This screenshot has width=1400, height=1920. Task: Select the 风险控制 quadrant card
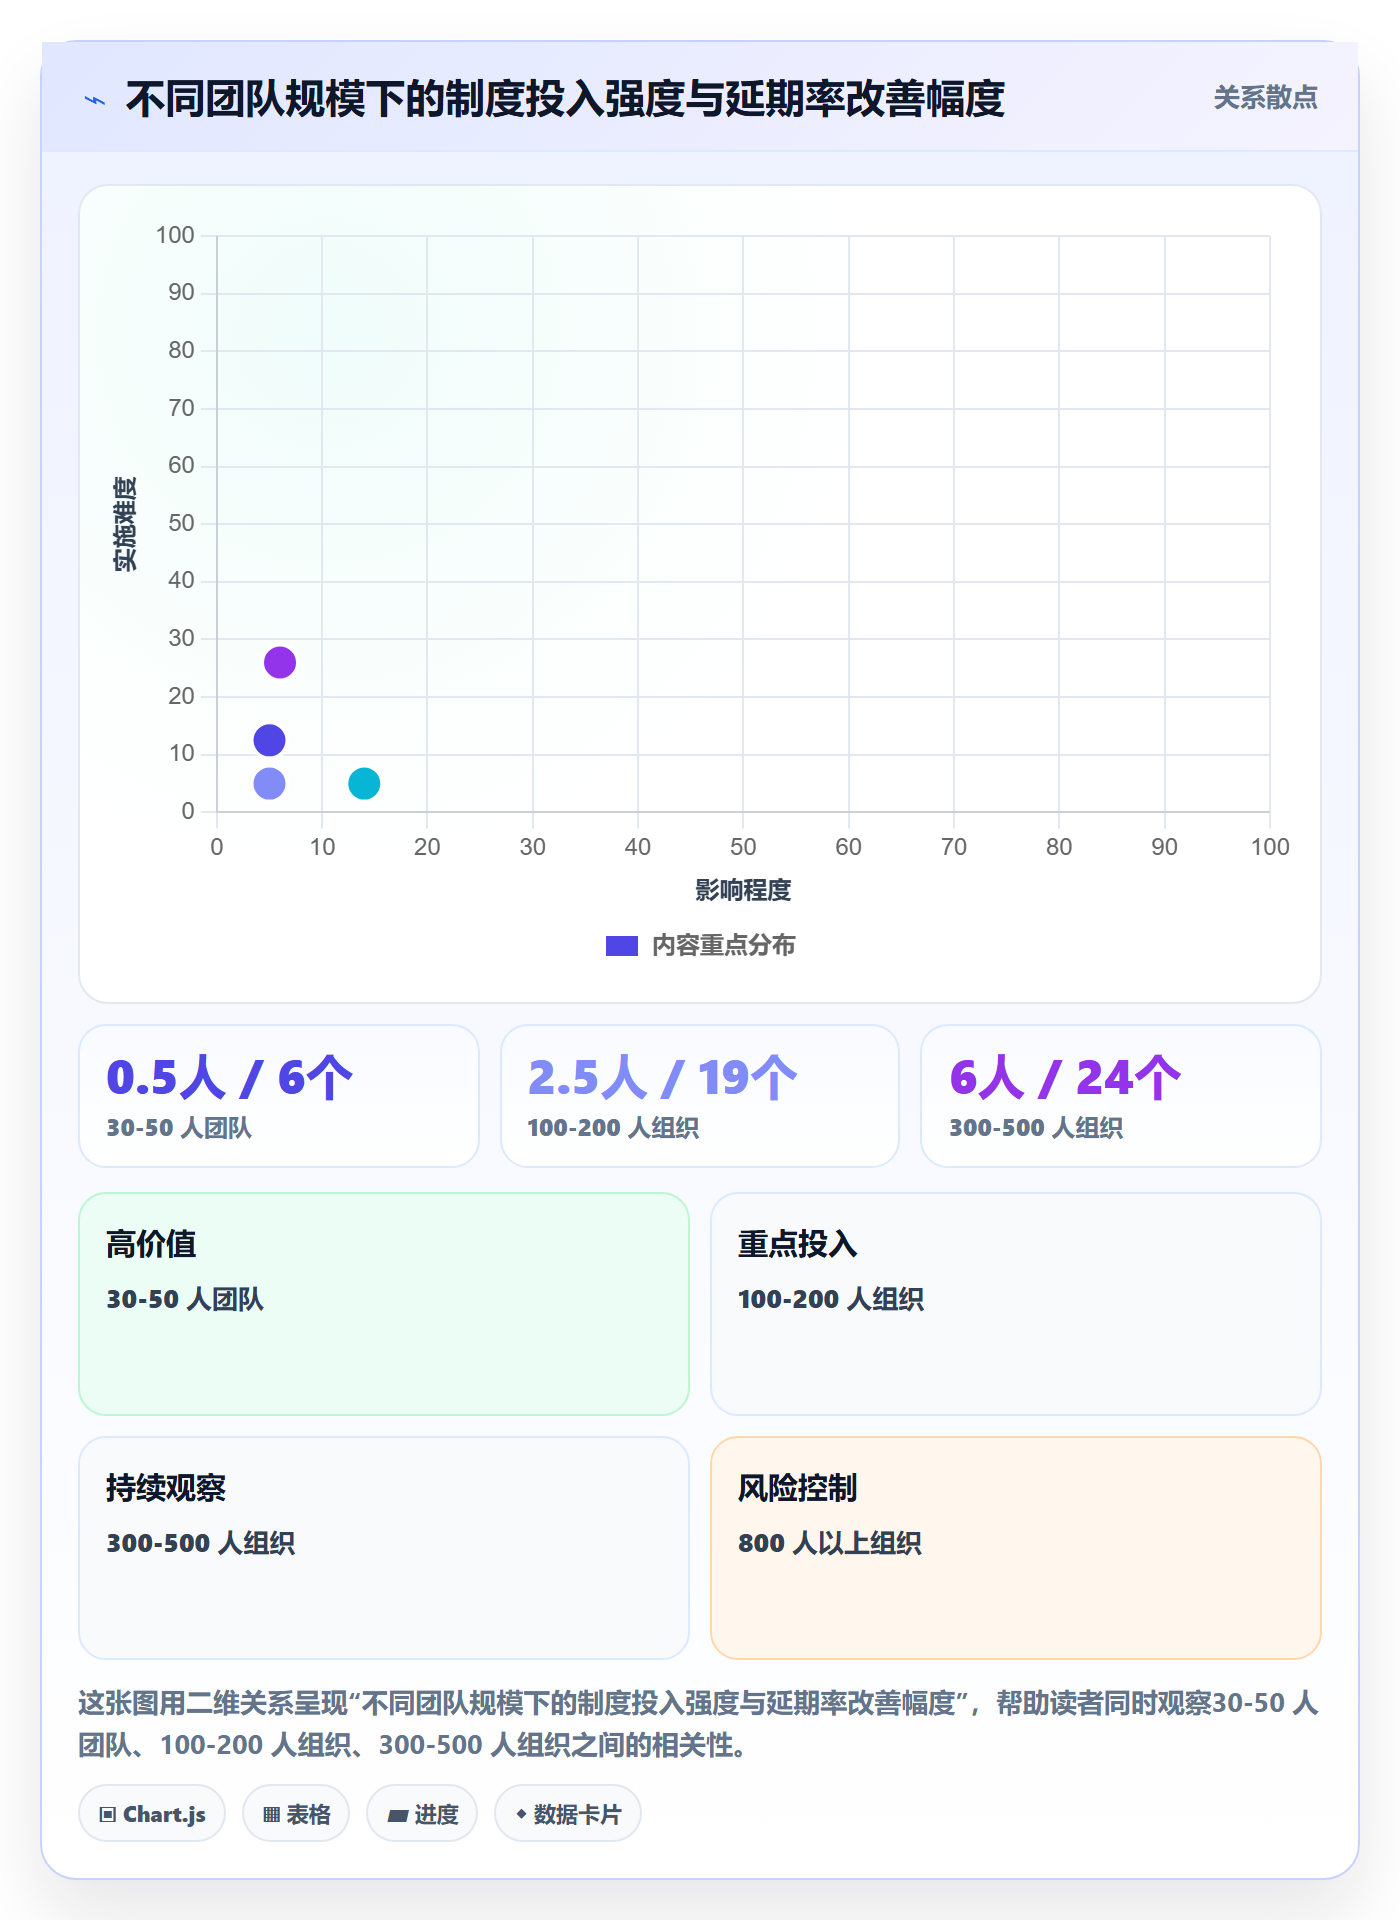click(x=1016, y=1548)
